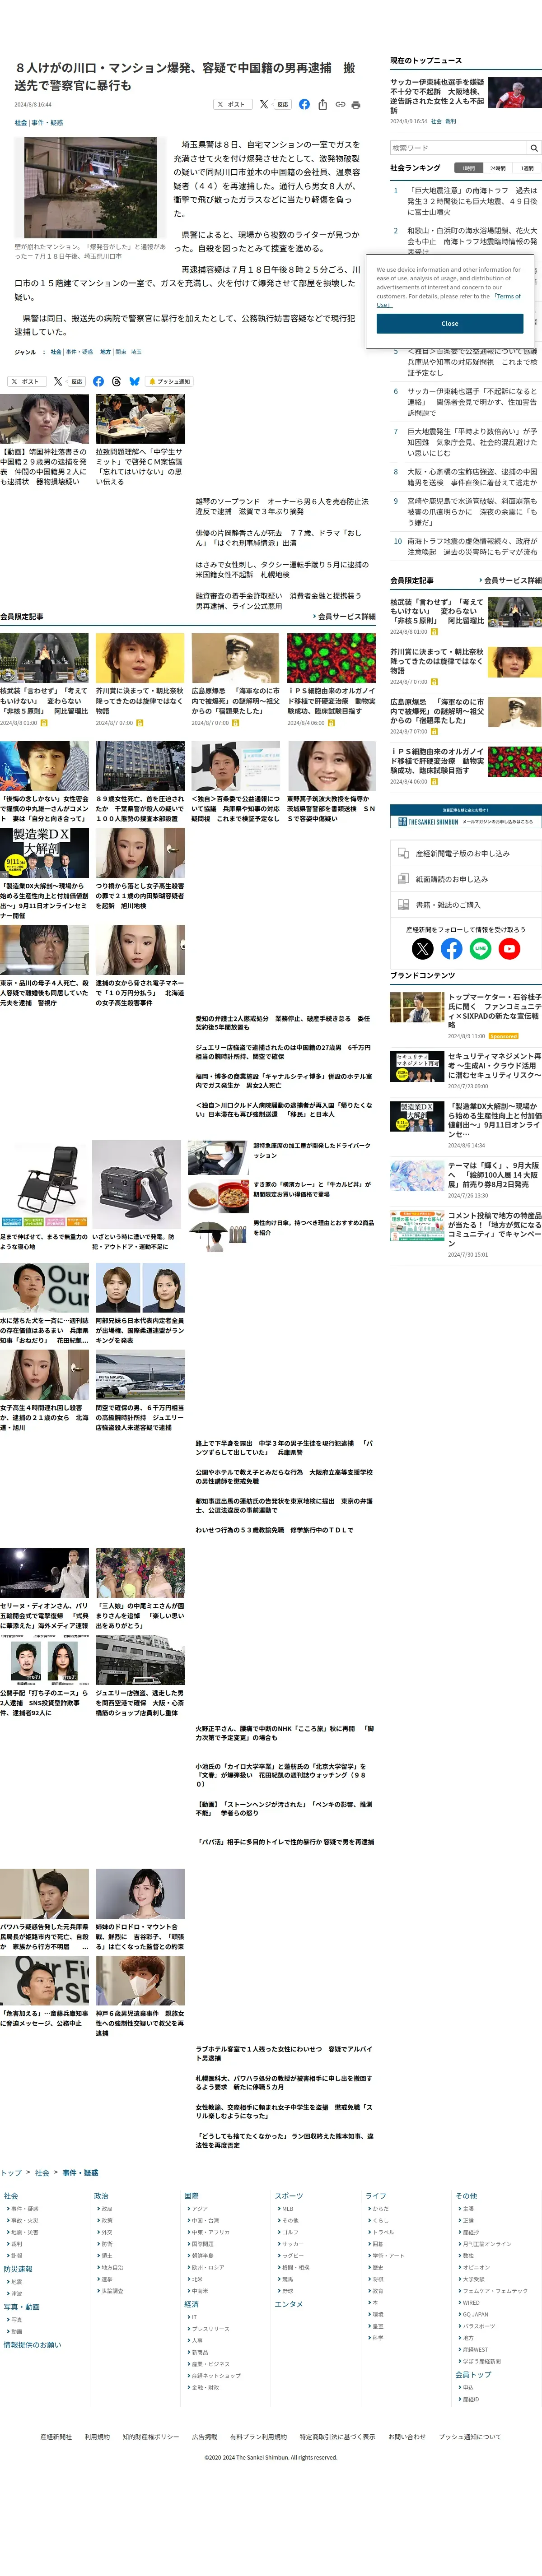Open ranking item 宮崎や鹿児島で水道管破裂
This screenshot has width=542, height=2576.
472,512
